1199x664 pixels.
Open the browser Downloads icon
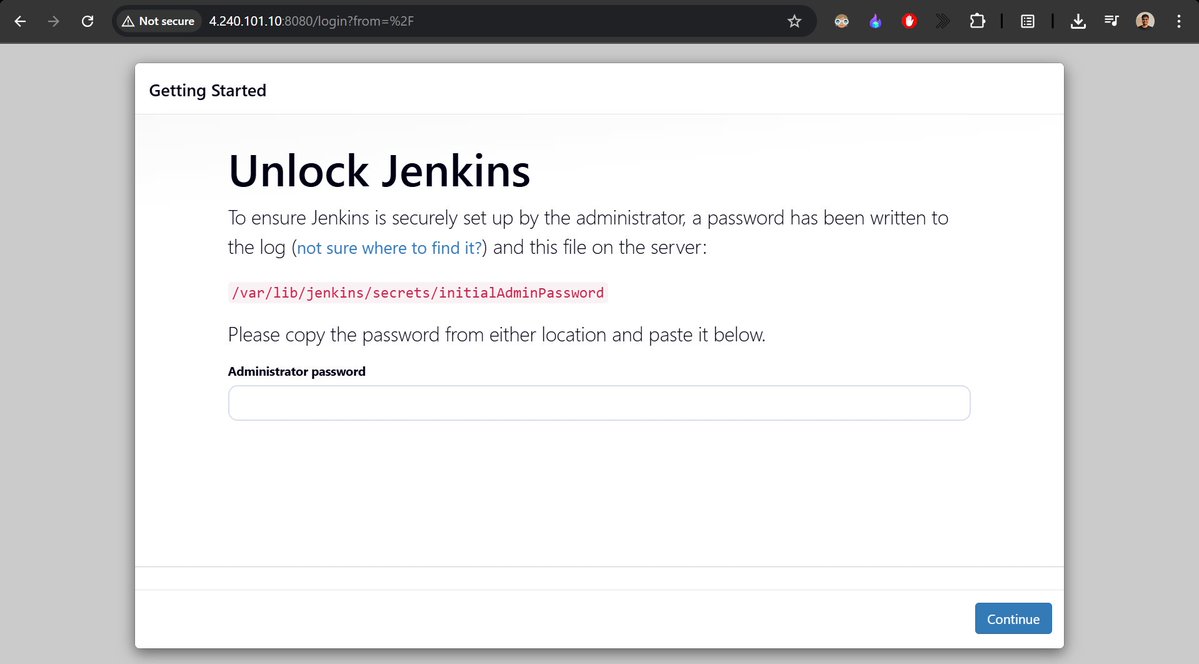(x=1078, y=20)
